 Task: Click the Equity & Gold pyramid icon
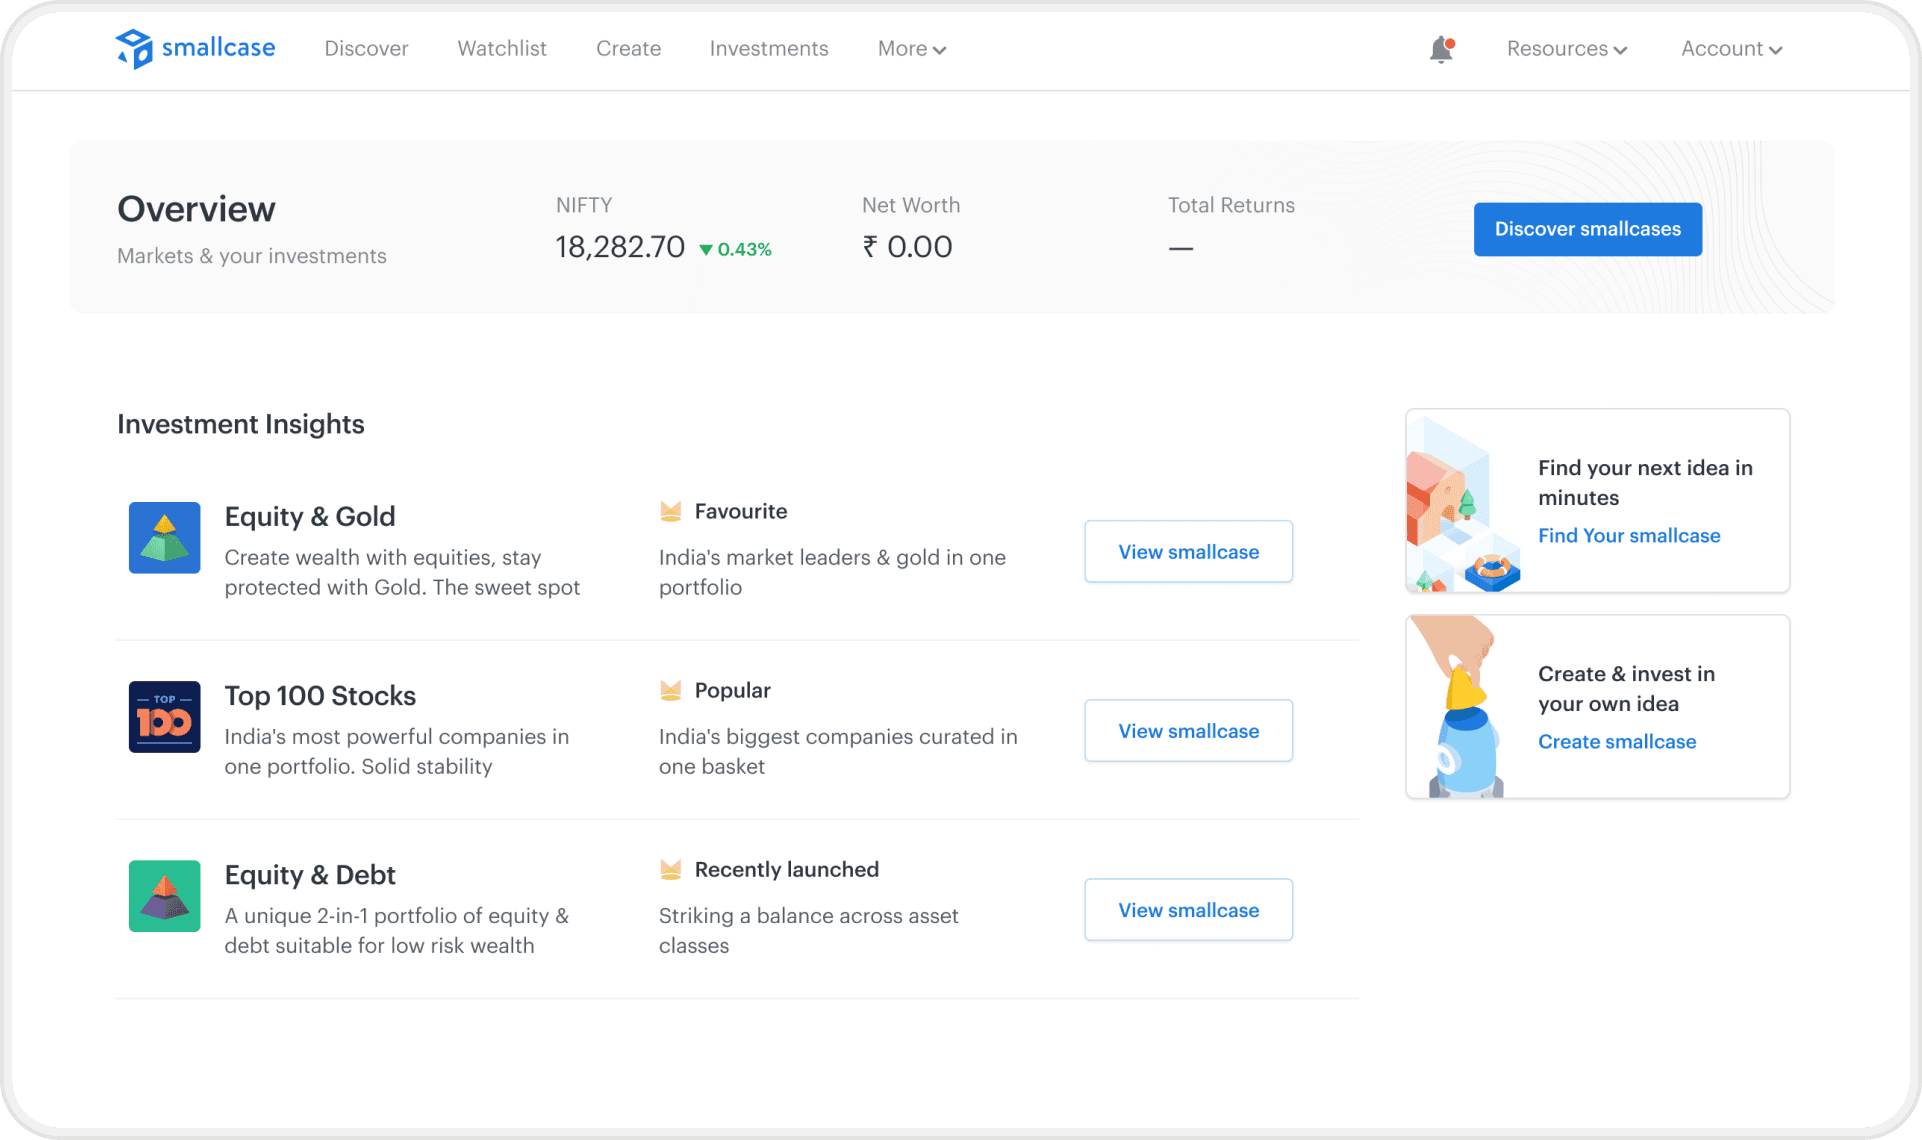tap(164, 538)
